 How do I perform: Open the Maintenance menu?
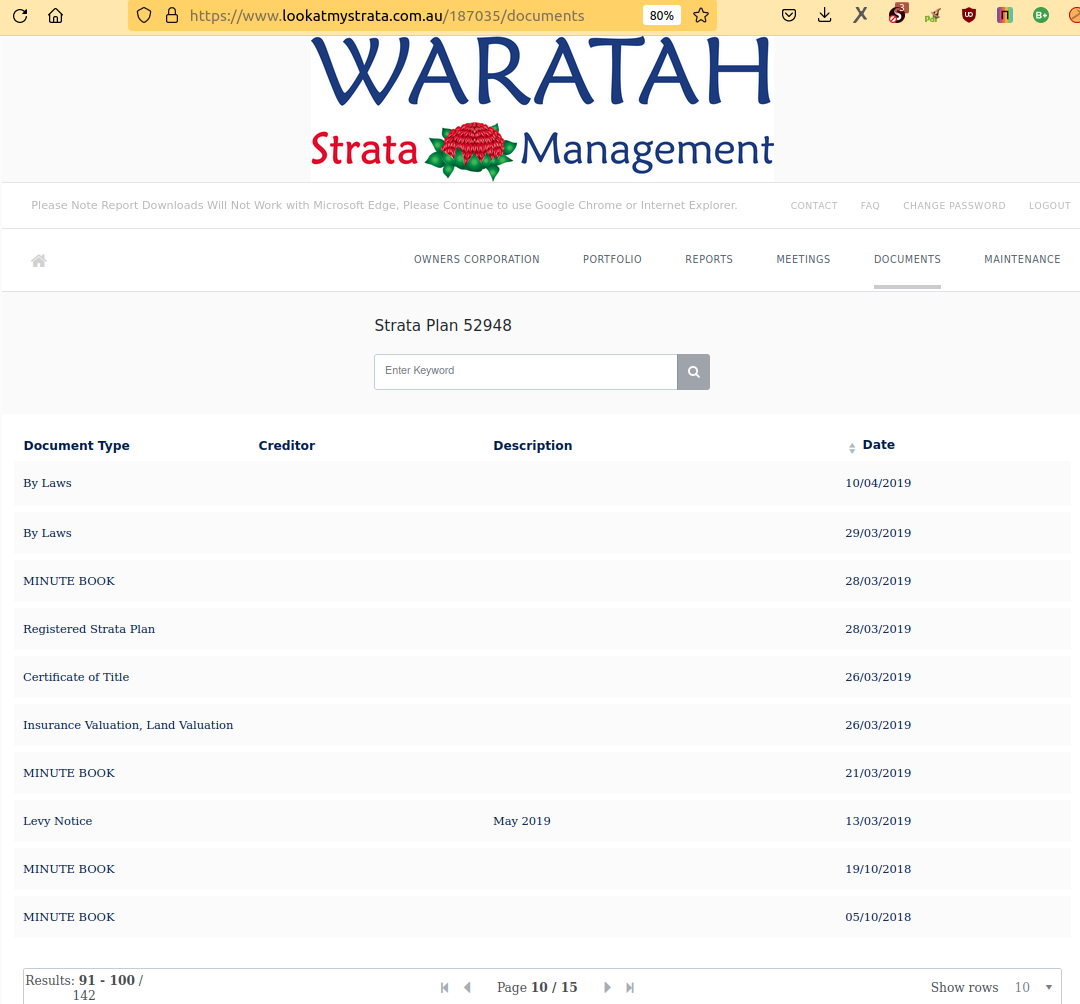point(1022,260)
